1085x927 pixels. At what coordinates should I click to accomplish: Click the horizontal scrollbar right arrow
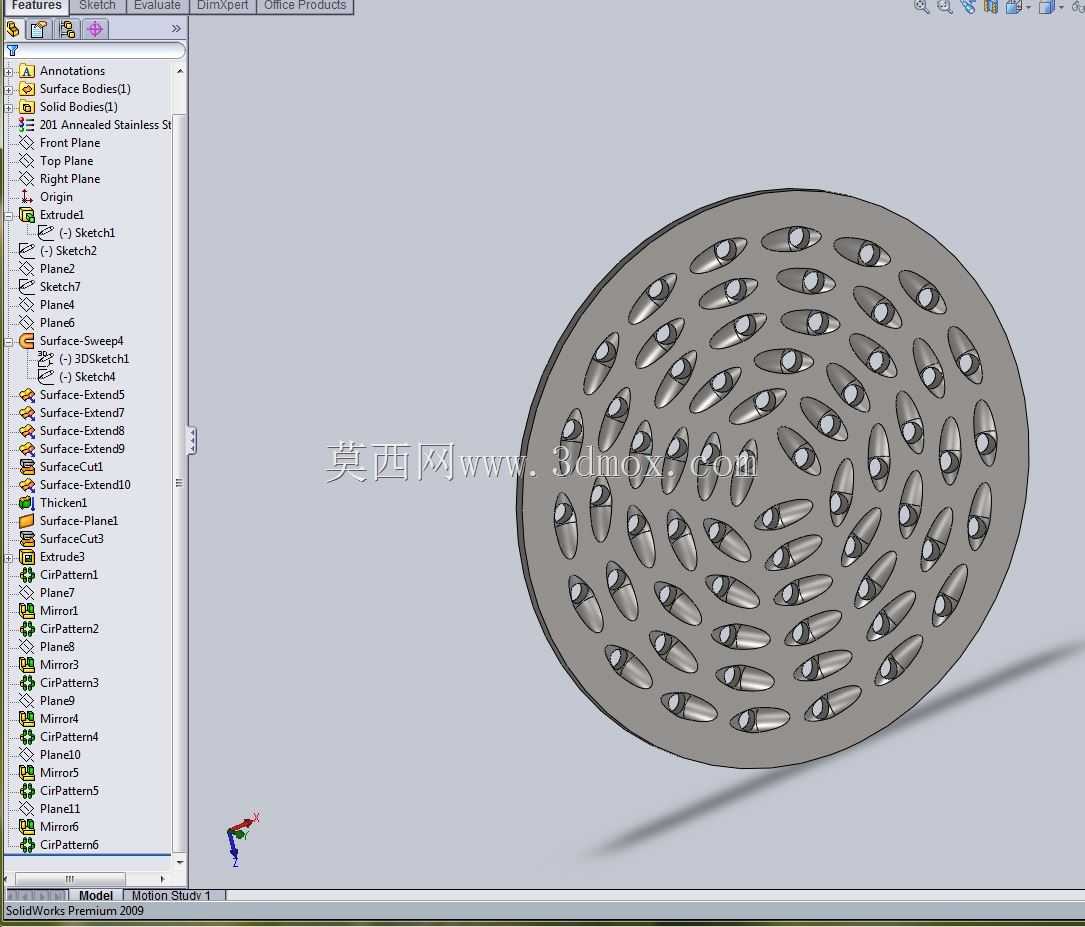coord(162,879)
